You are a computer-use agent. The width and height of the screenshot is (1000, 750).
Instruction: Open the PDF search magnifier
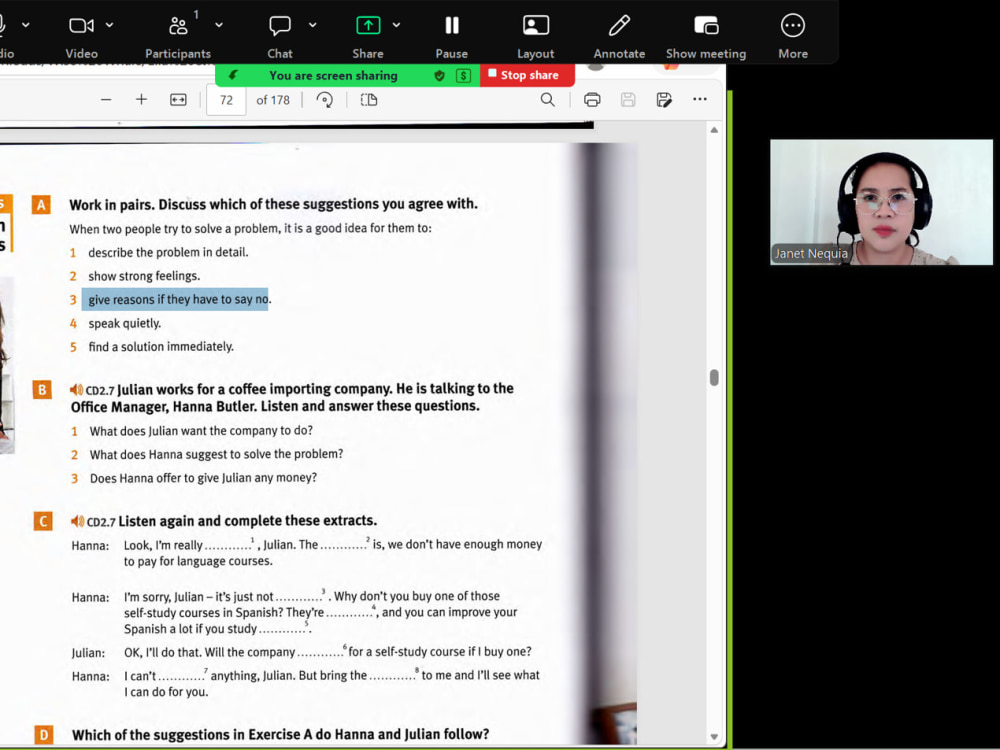[548, 99]
